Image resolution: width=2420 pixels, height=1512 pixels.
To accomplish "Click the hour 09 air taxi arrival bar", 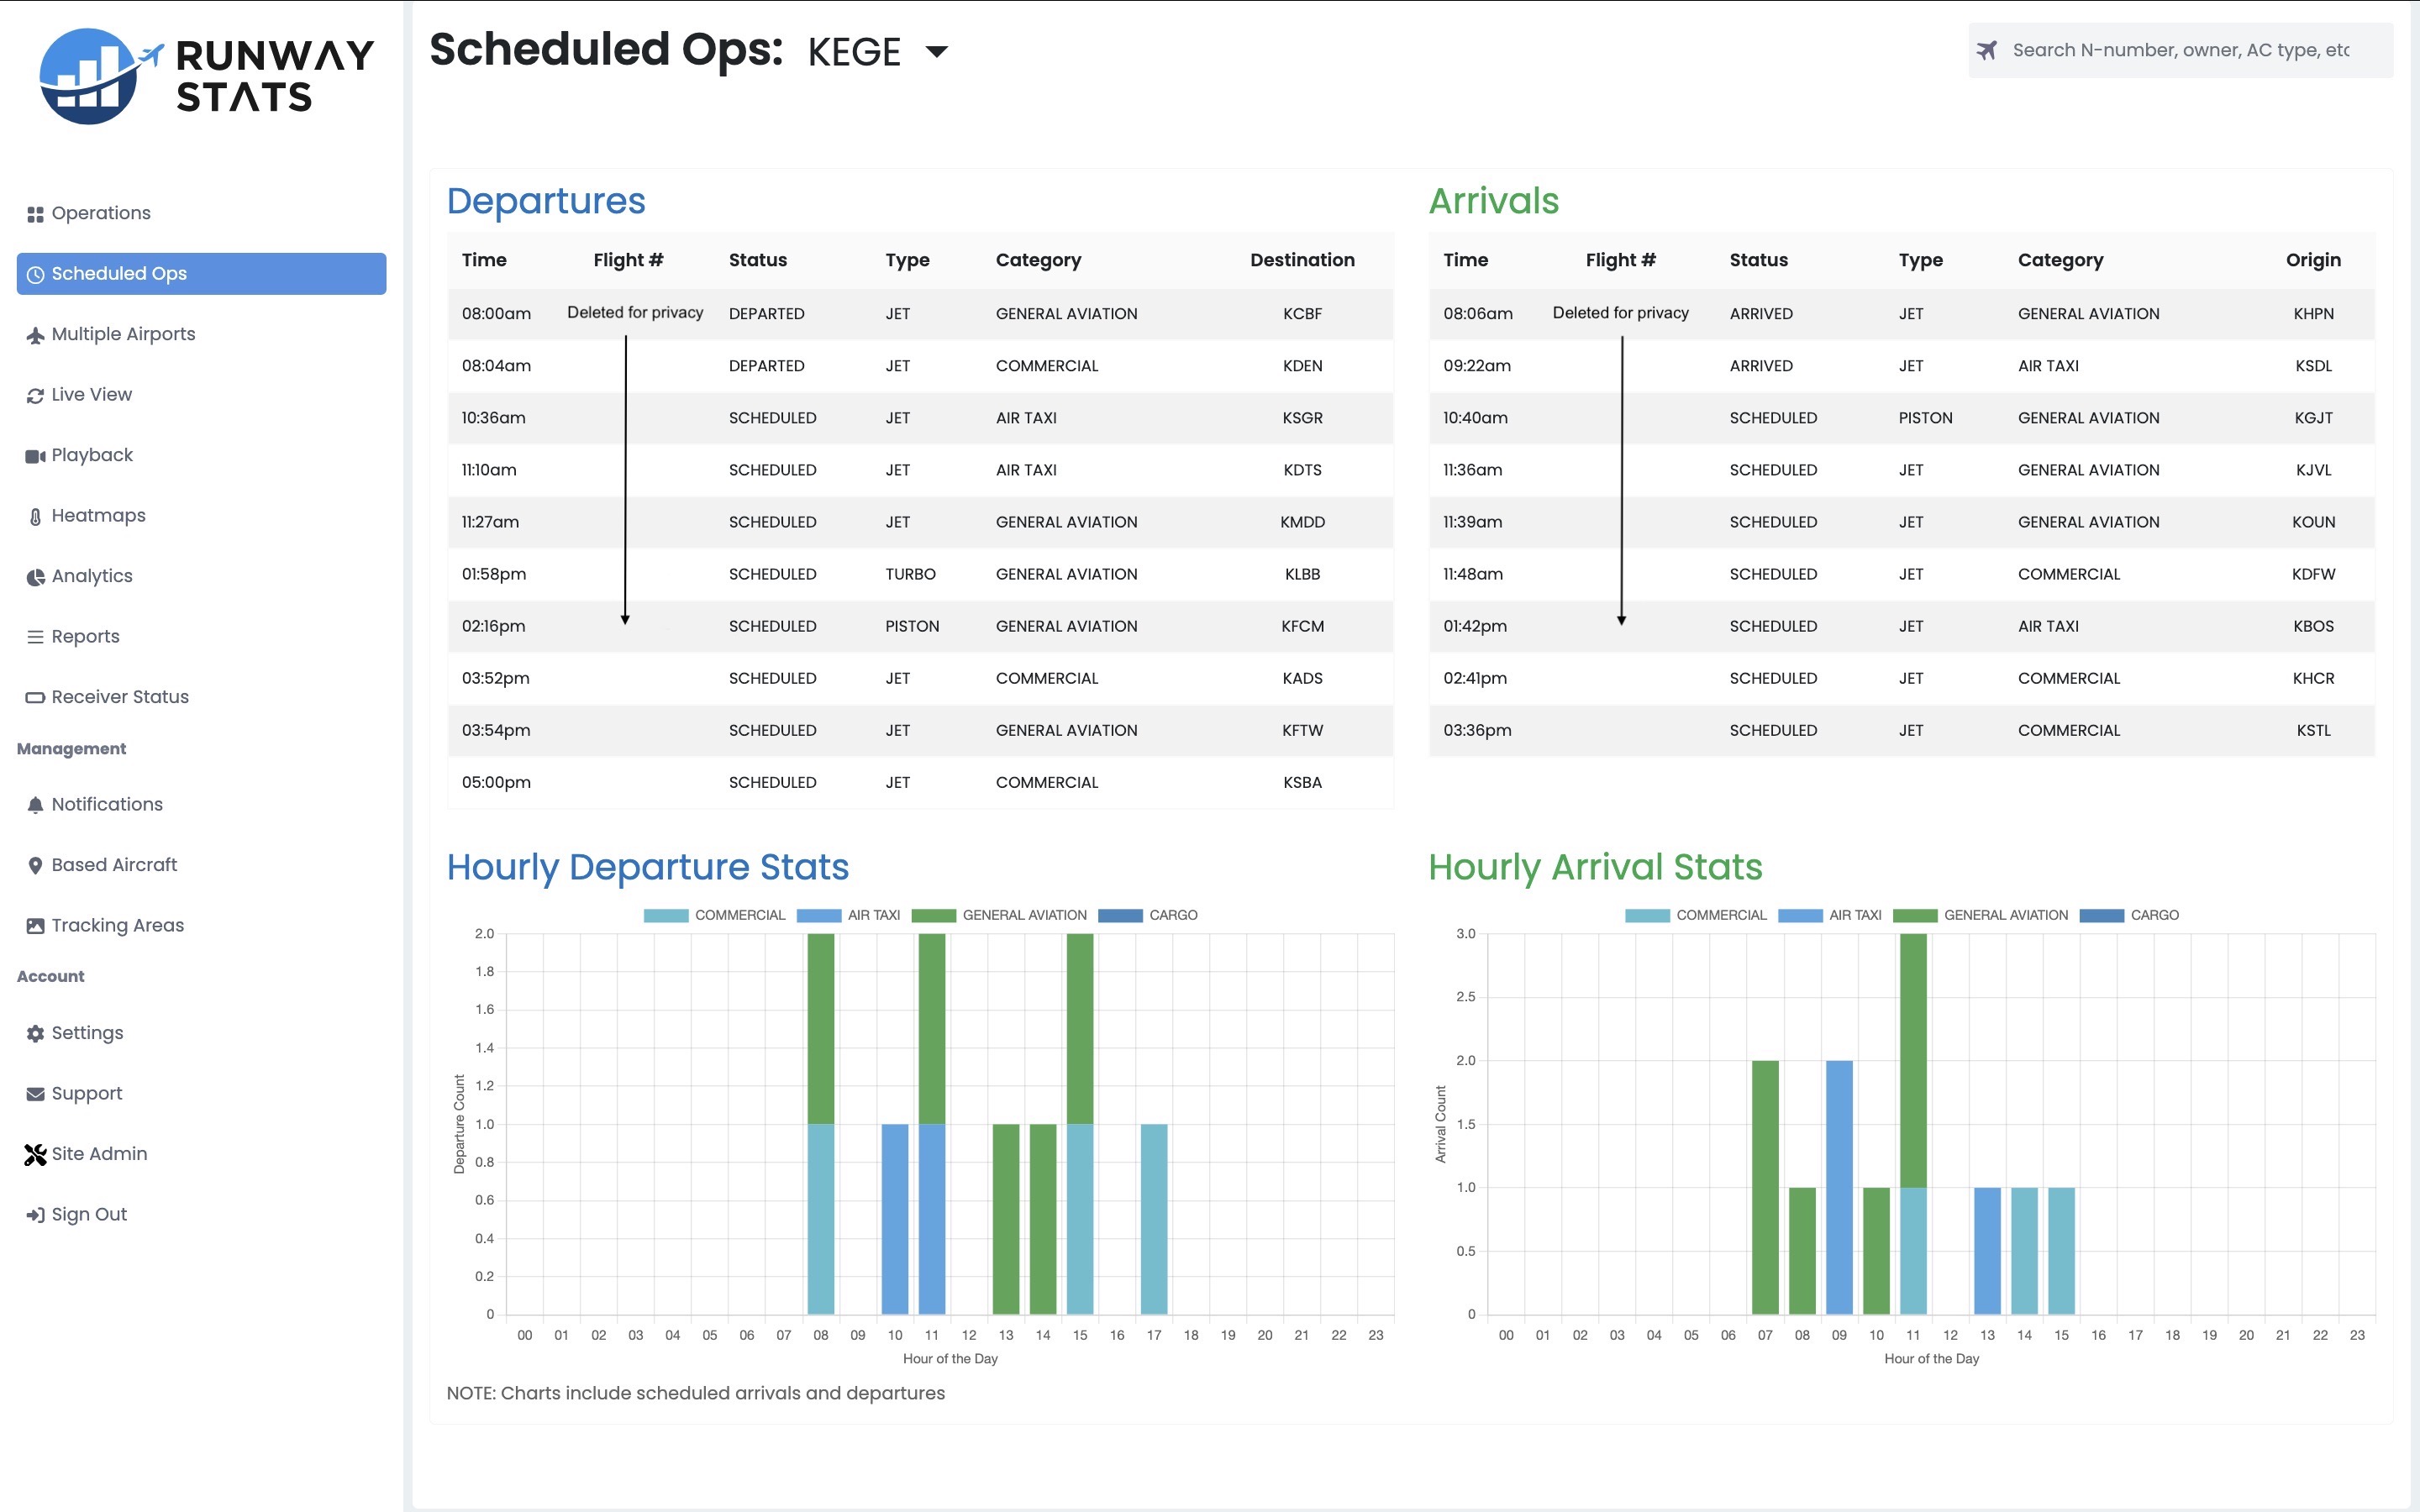I will point(1838,1187).
